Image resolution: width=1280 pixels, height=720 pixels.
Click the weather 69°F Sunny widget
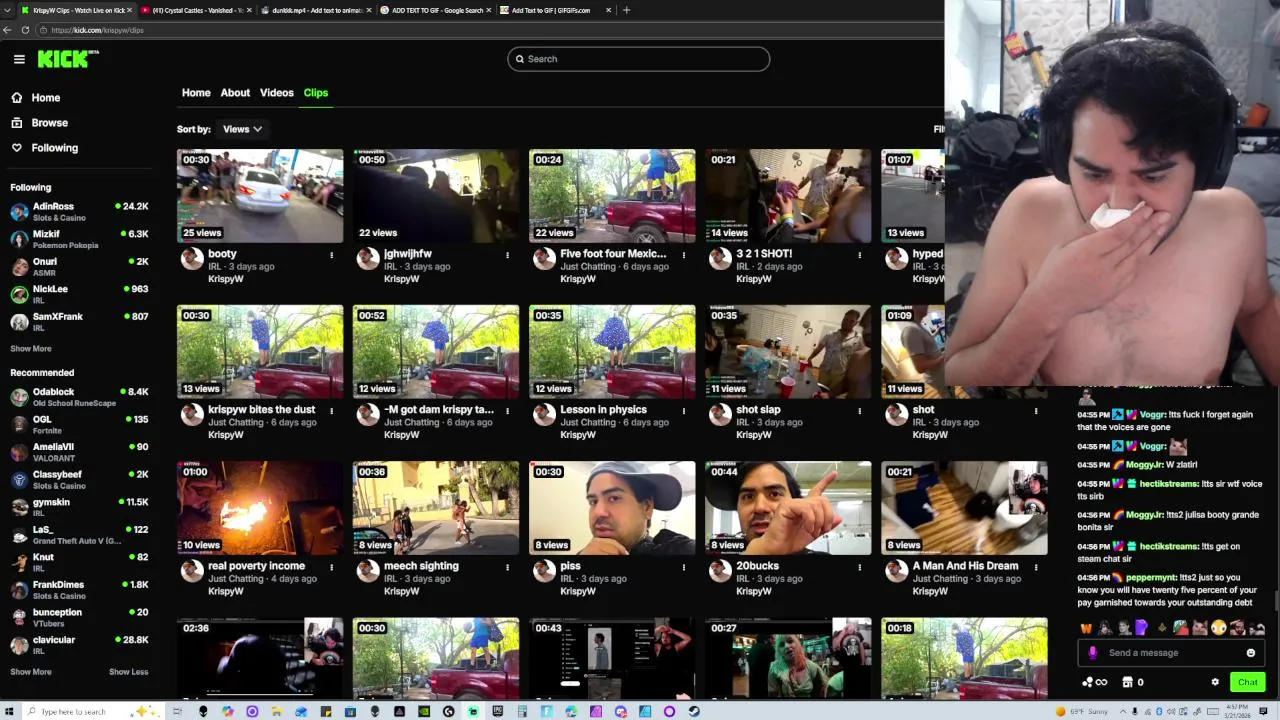click(x=1084, y=711)
